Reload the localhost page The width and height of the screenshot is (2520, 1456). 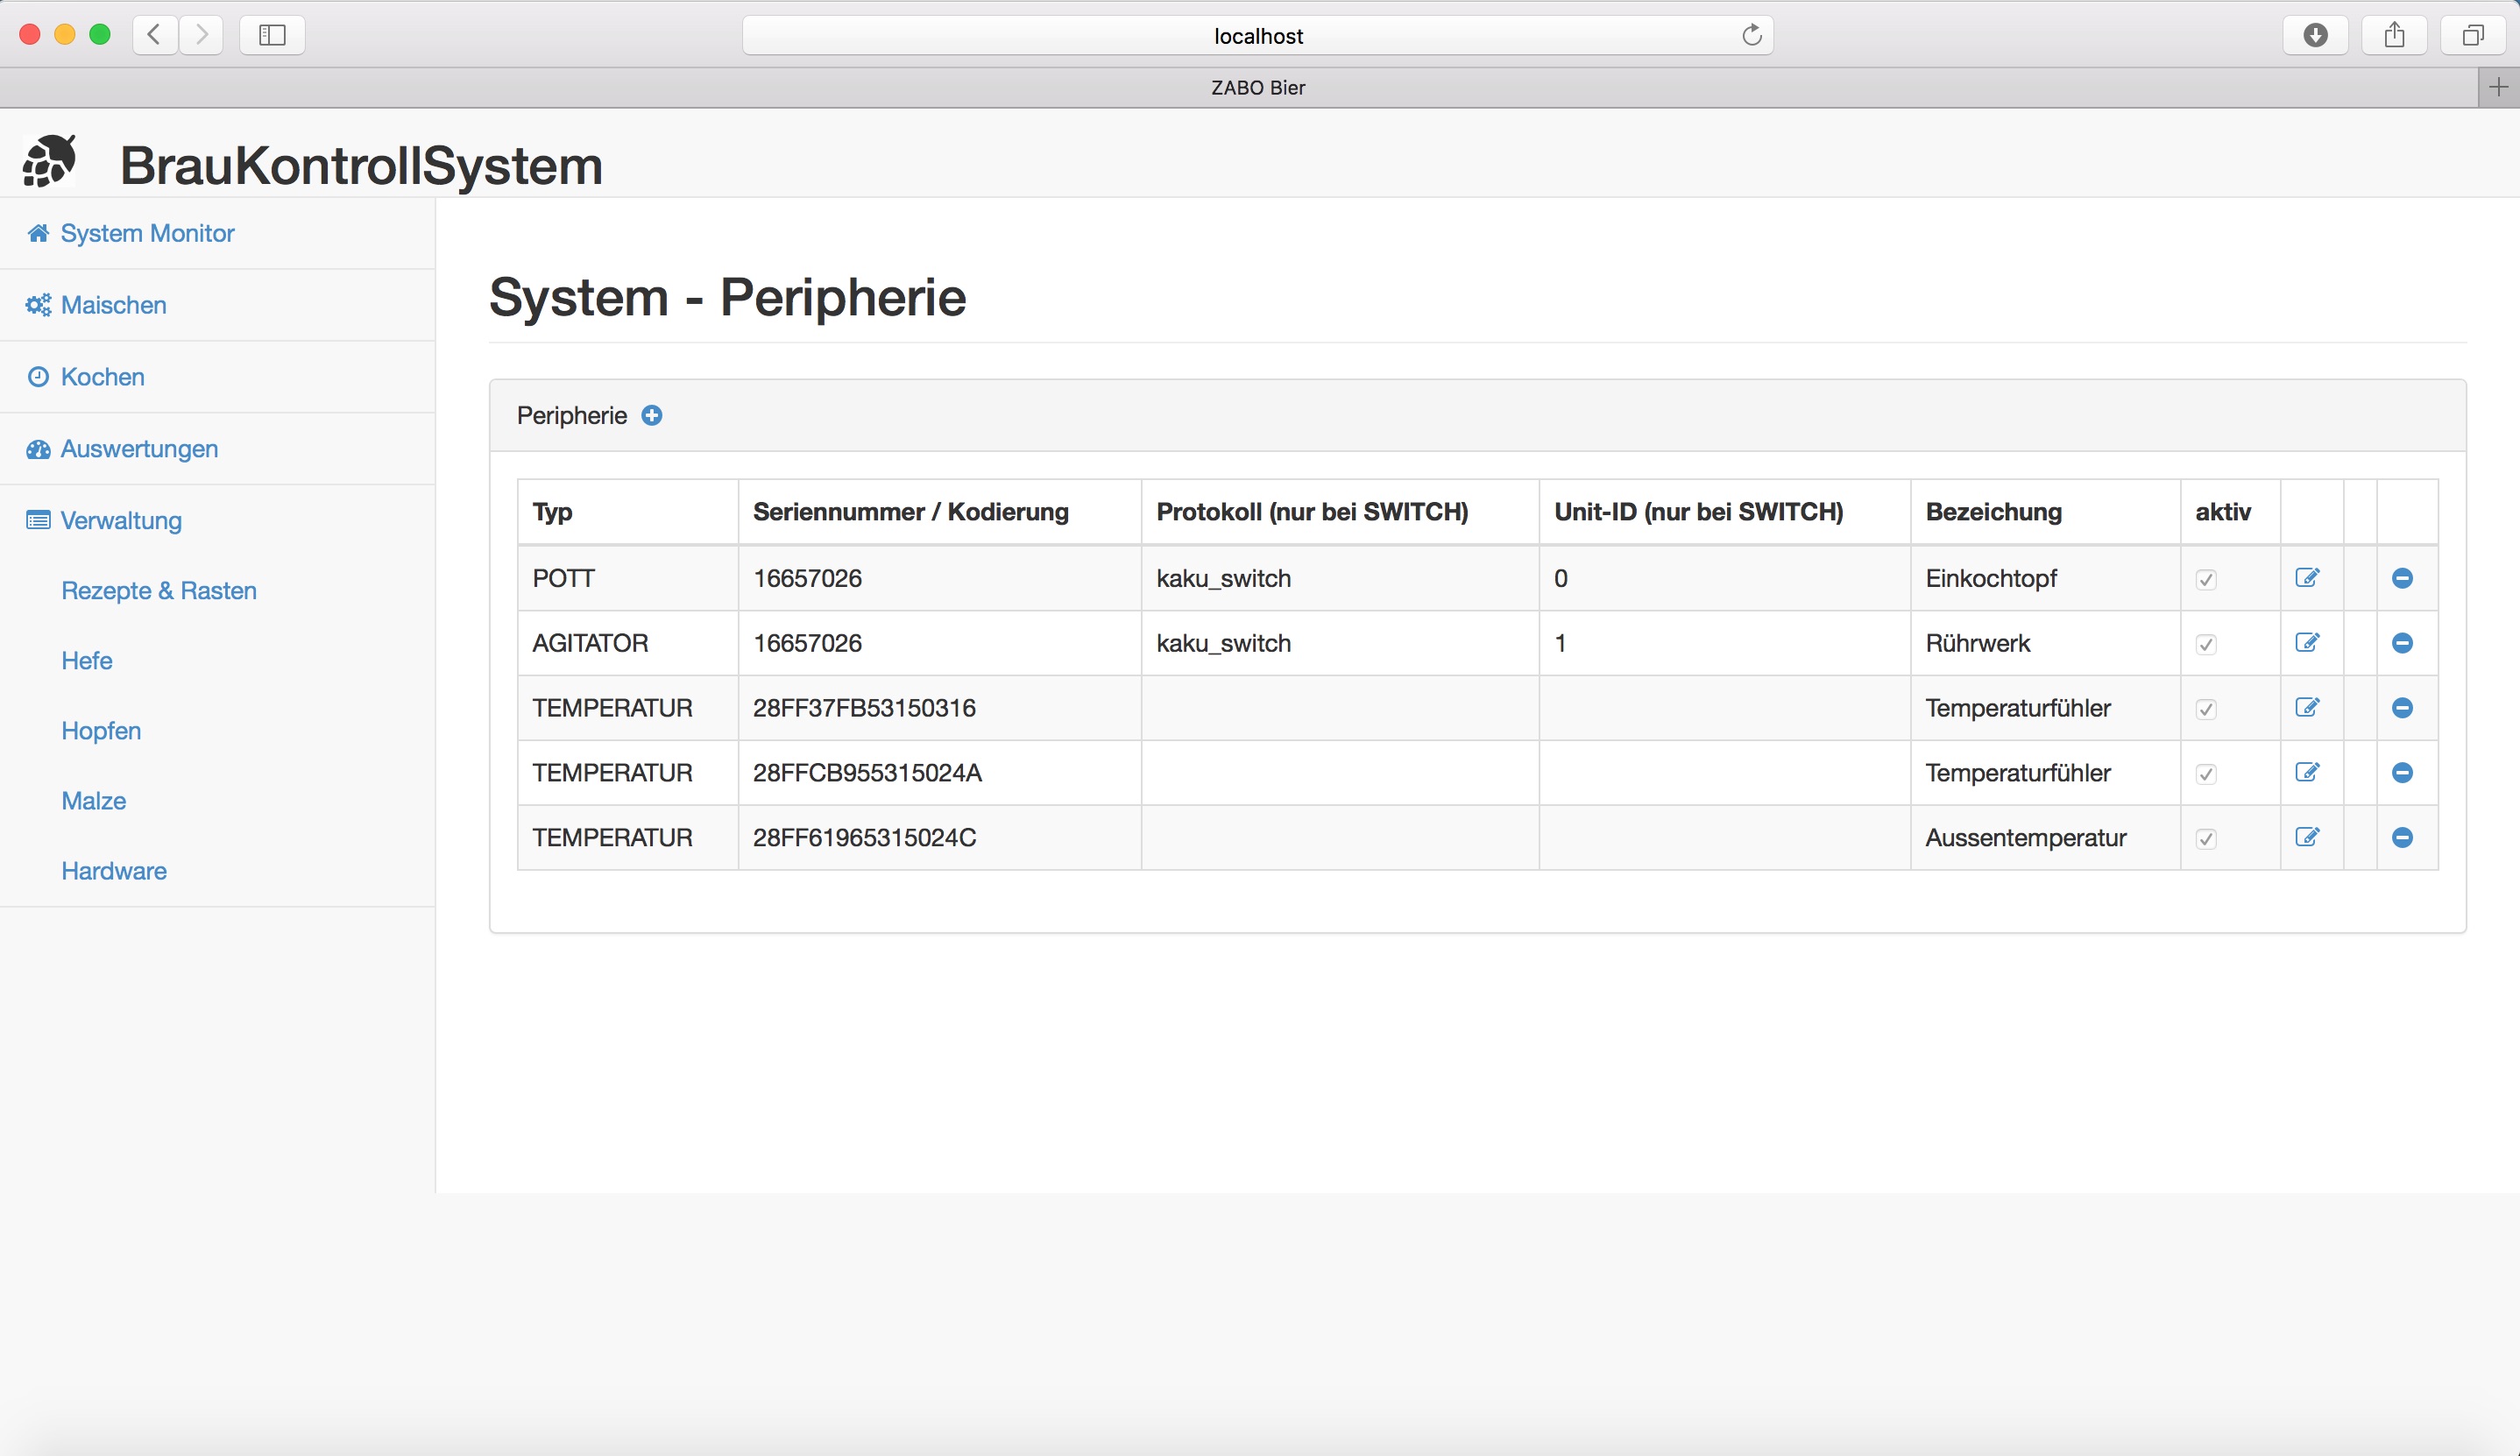1751,35
